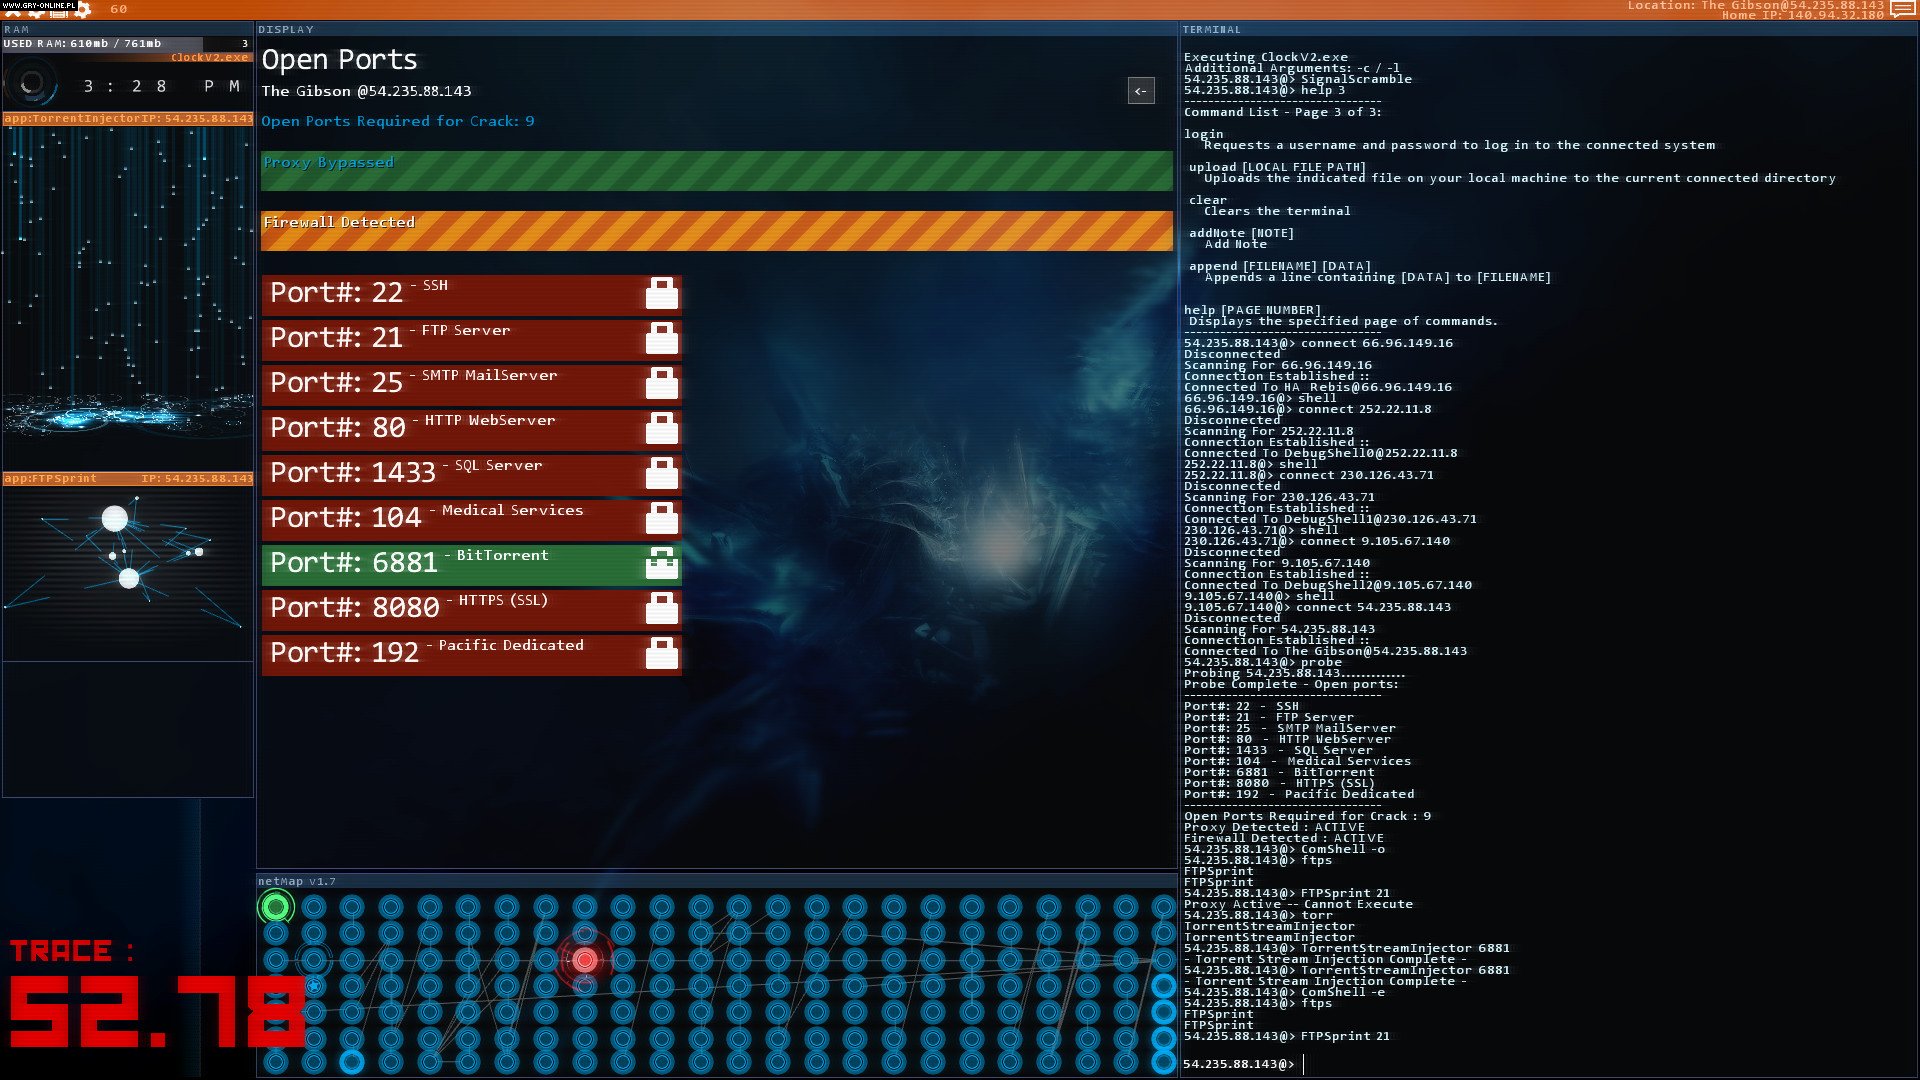Click the red target node on the netMap

coord(584,959)
